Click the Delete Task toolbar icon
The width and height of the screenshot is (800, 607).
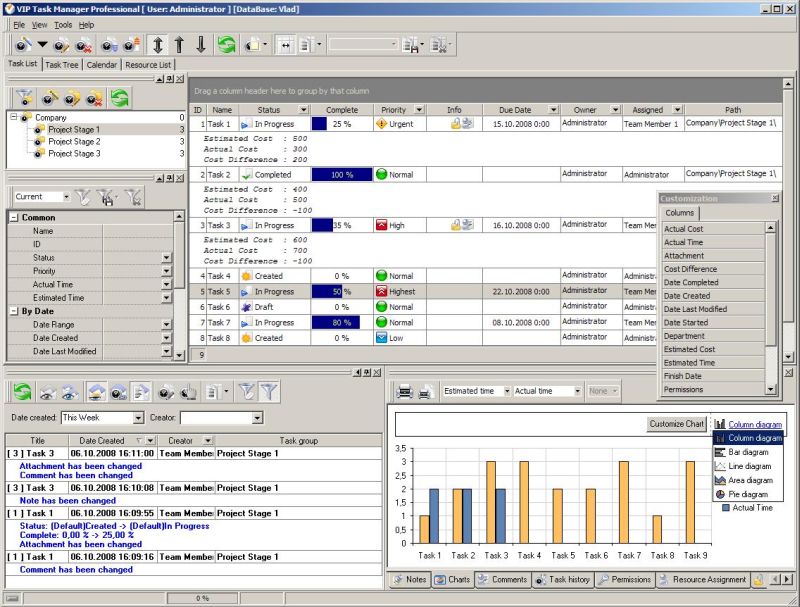[x=82, y=44]
